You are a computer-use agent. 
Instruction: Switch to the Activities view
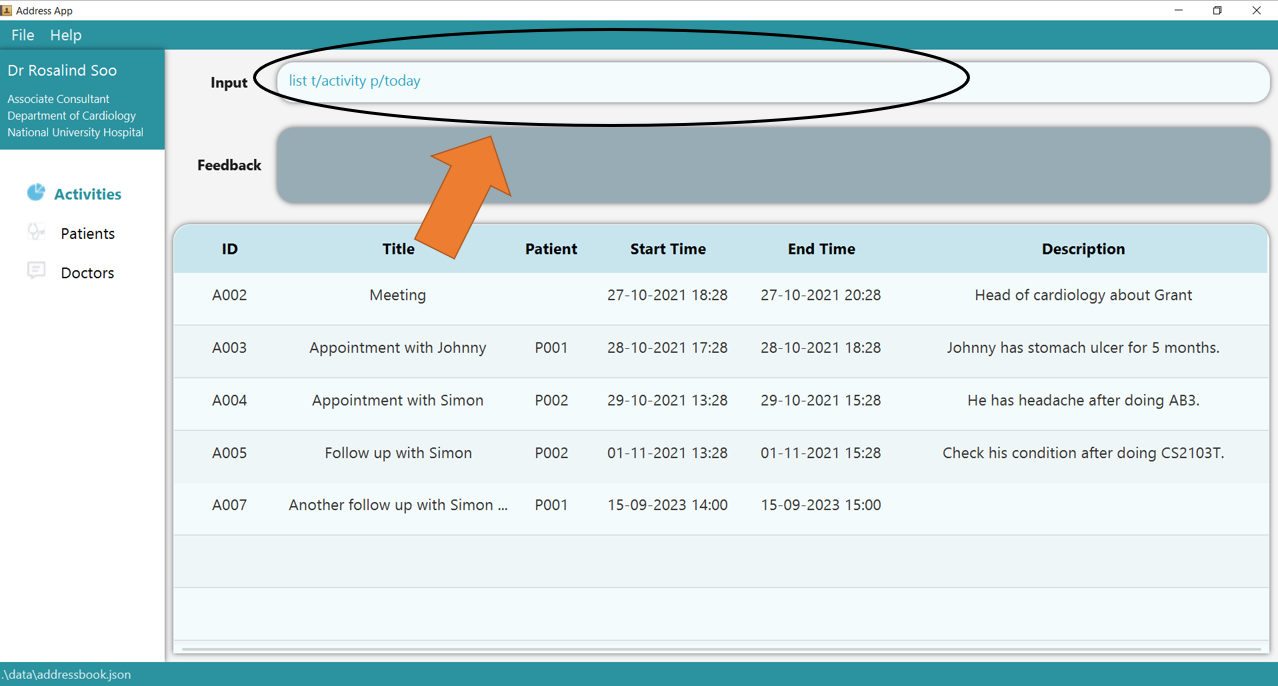click(86, 193)
